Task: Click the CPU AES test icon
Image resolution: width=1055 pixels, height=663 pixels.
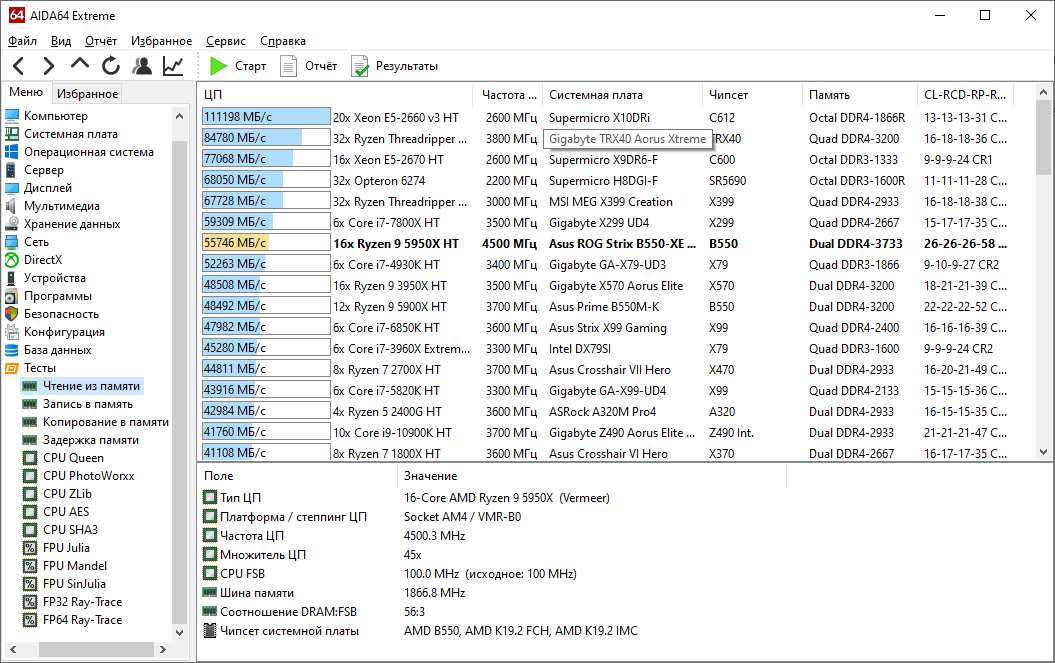Action: [30, 512]
